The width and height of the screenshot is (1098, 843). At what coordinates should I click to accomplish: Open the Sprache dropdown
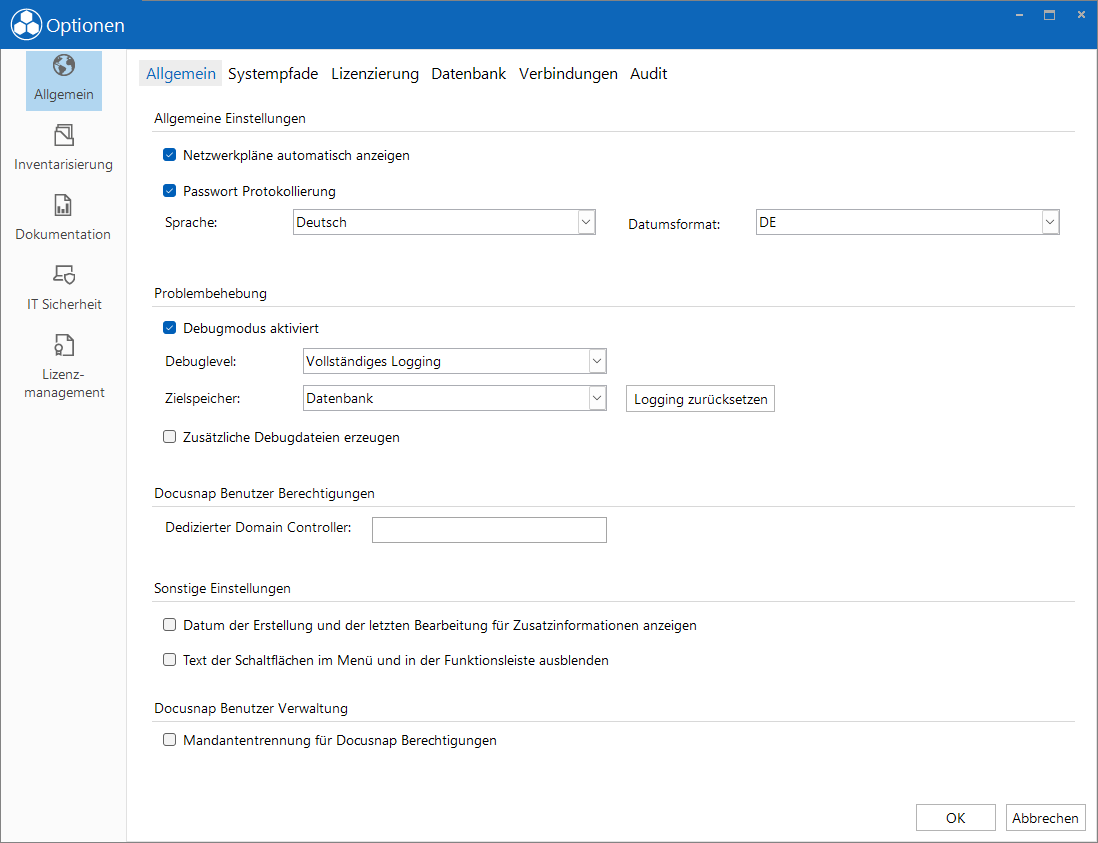(444, 222)
